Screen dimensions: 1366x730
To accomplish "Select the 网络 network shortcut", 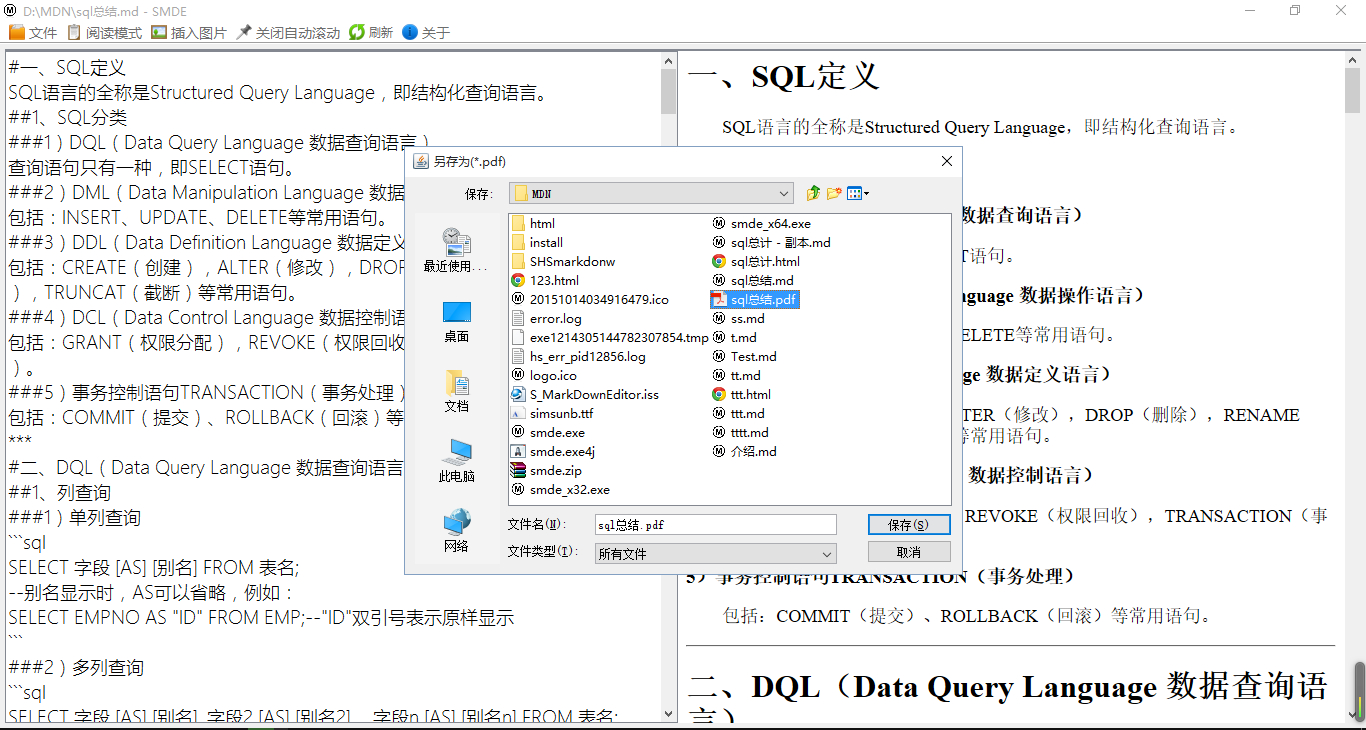I will [x=456, y=531].
